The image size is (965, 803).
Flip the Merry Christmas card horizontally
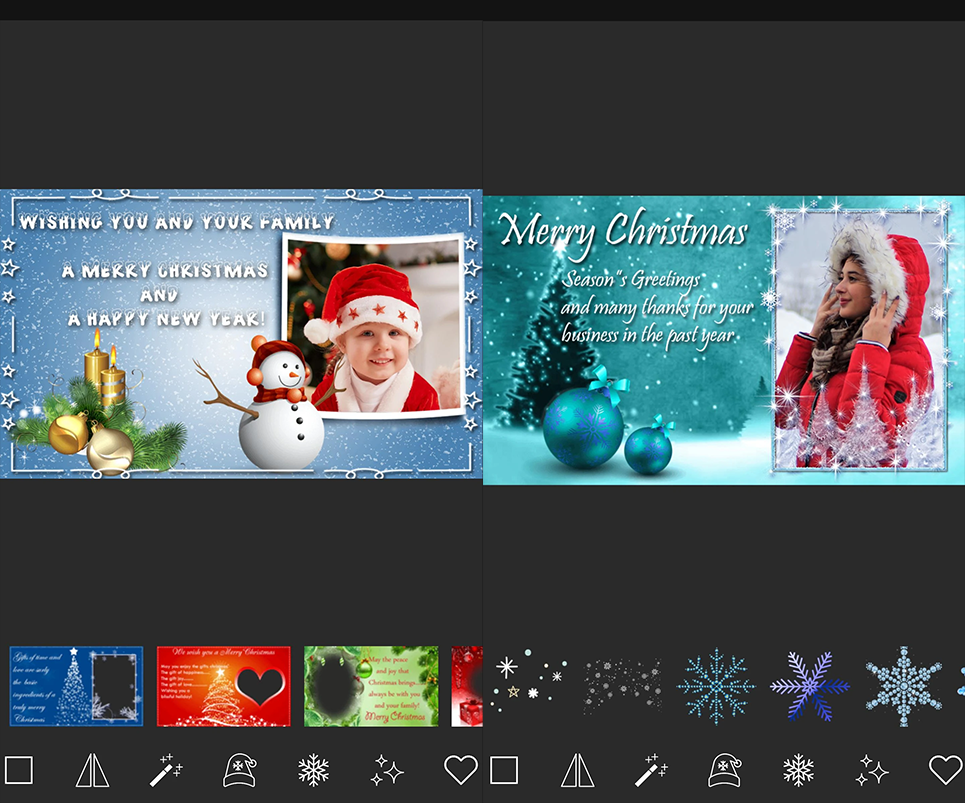pyautogui.click(x=578, y=769)
